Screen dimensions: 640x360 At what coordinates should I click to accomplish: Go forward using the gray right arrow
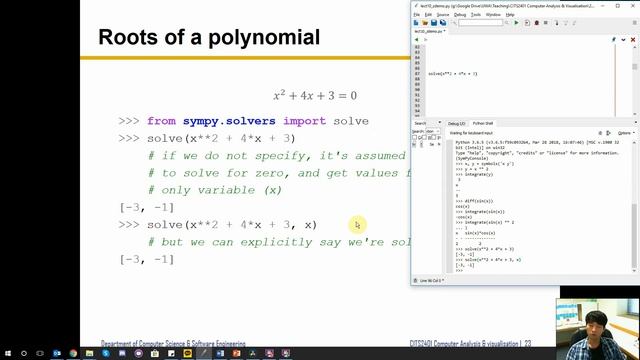tap(425, 40)
